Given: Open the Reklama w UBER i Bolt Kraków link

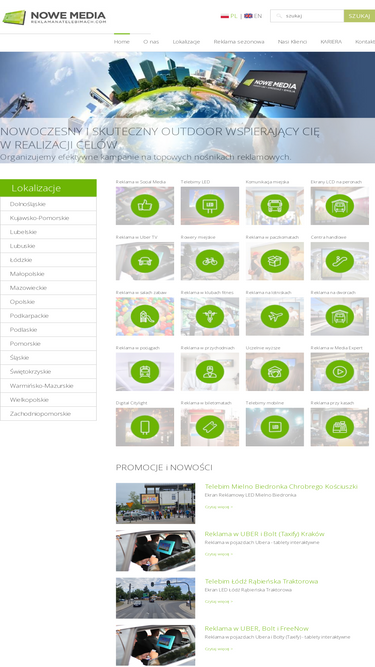Looking at the screenshot, I should pos(264,534).
